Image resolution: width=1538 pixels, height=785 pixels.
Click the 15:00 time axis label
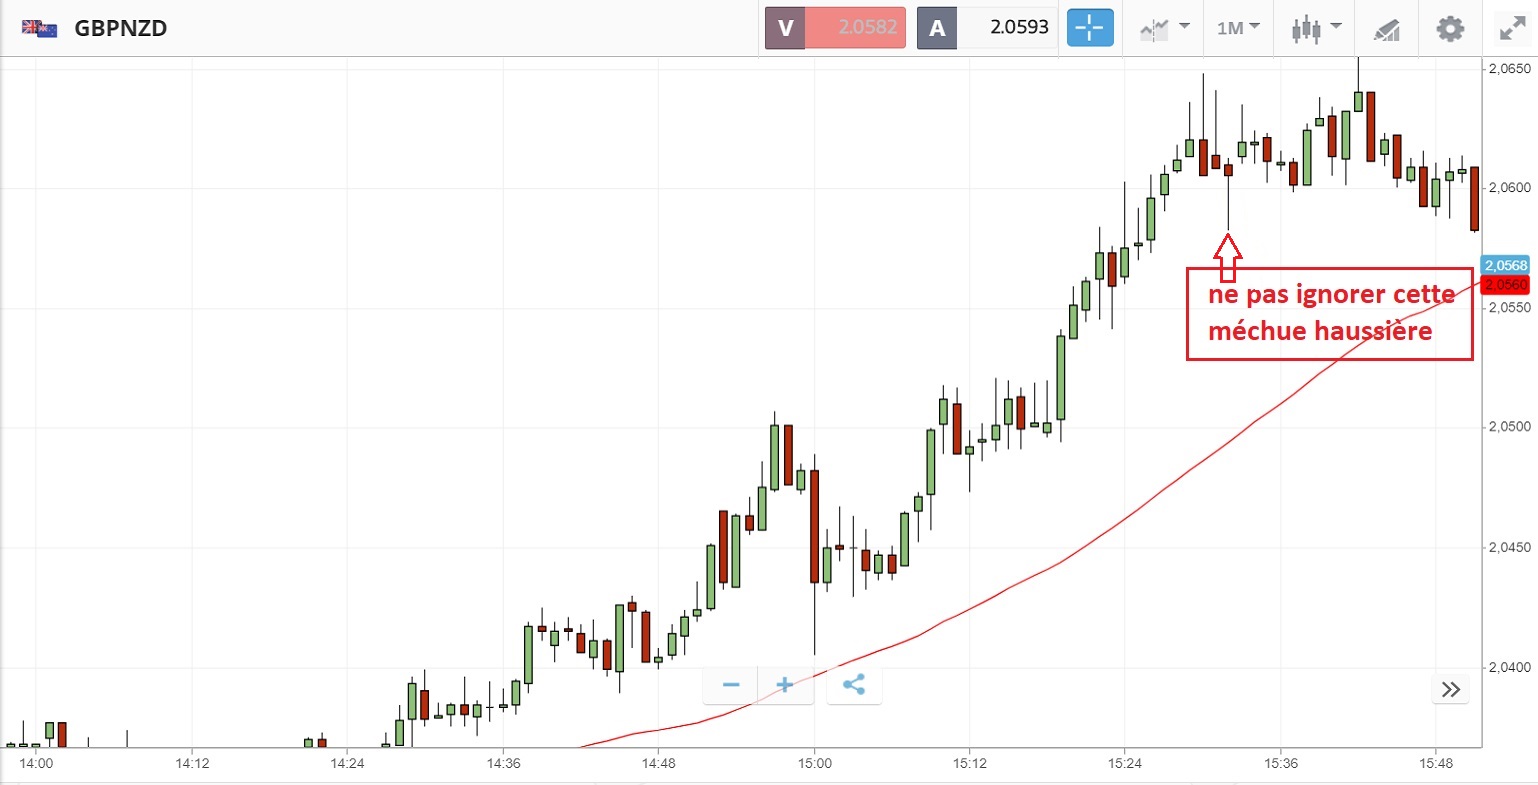[814, 764]
